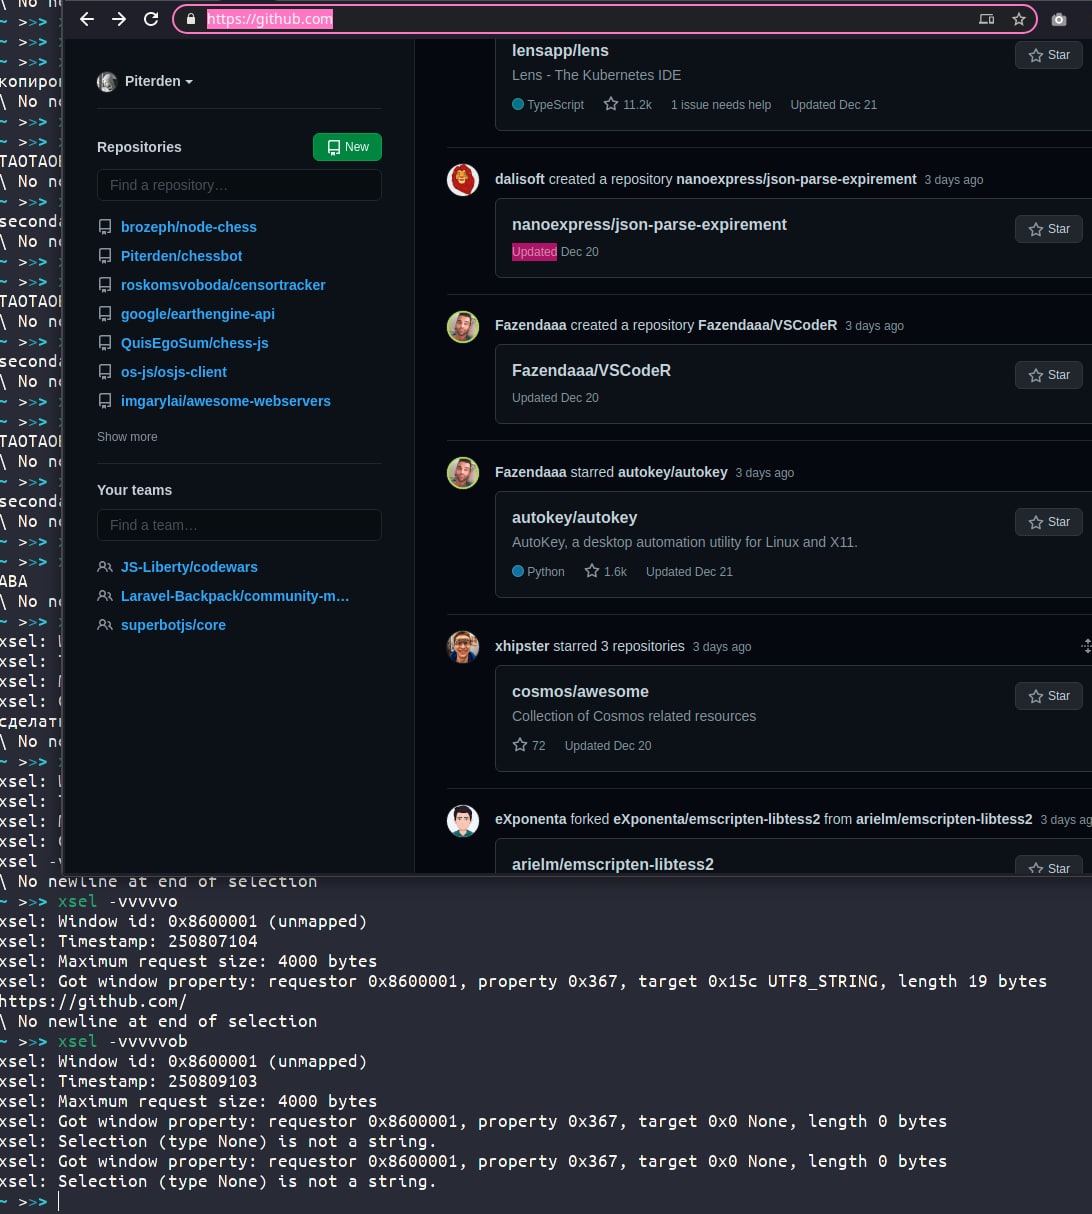Open QuisEgoSum/chess-js repository
The width and height of the screenshot is (1092, 1214).
pyautogui.click(x=195, y=343)
